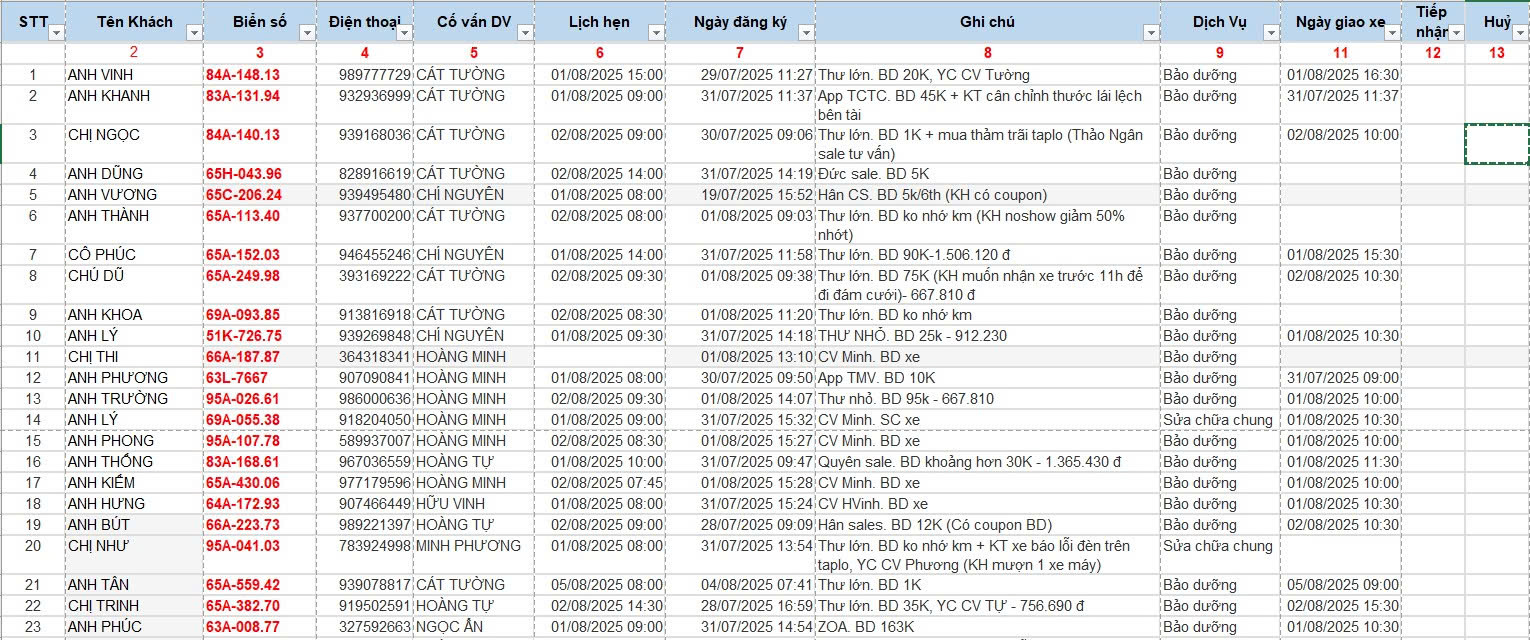Open the Điện thoại column filter
This screenshot has height=640, width=1530.
click(x=403, y=33)
